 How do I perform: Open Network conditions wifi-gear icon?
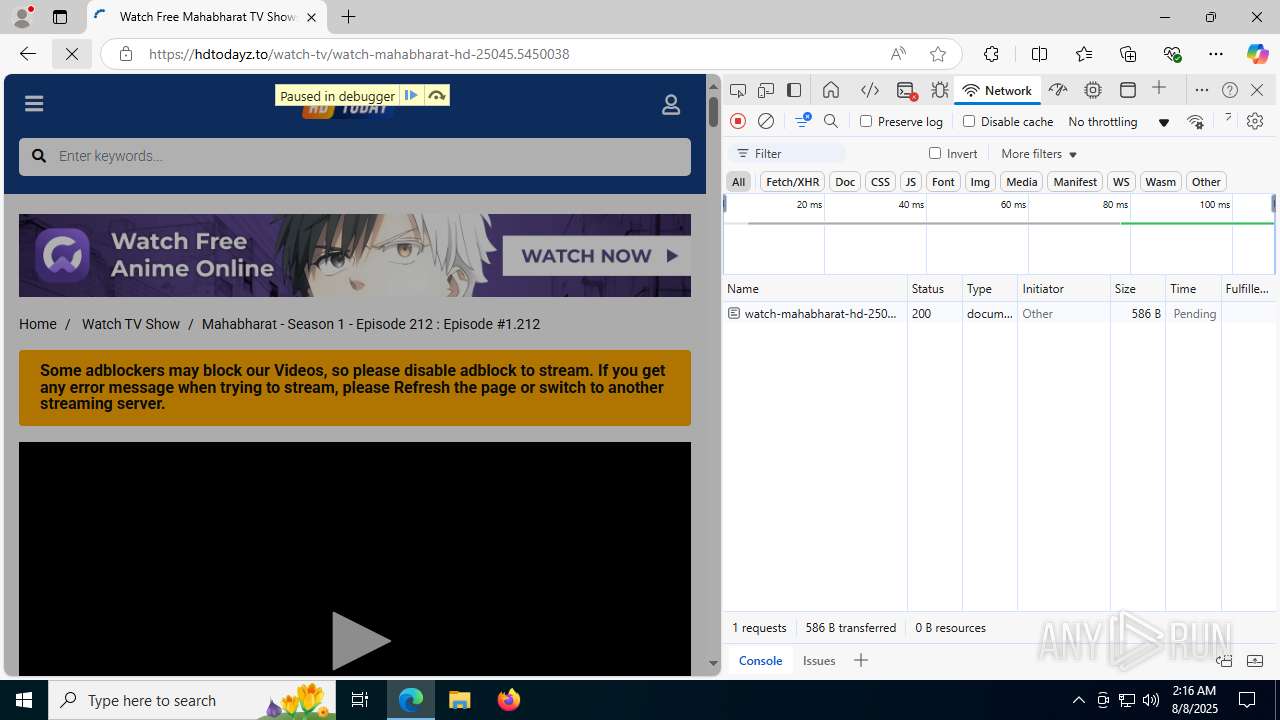(1195, 122)
